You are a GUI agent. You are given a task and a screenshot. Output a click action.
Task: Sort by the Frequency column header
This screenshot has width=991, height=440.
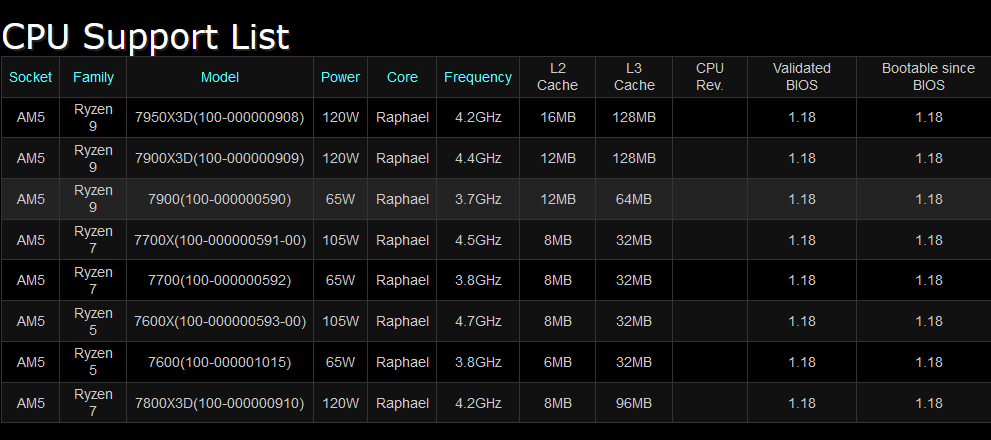tap(478, 77)
